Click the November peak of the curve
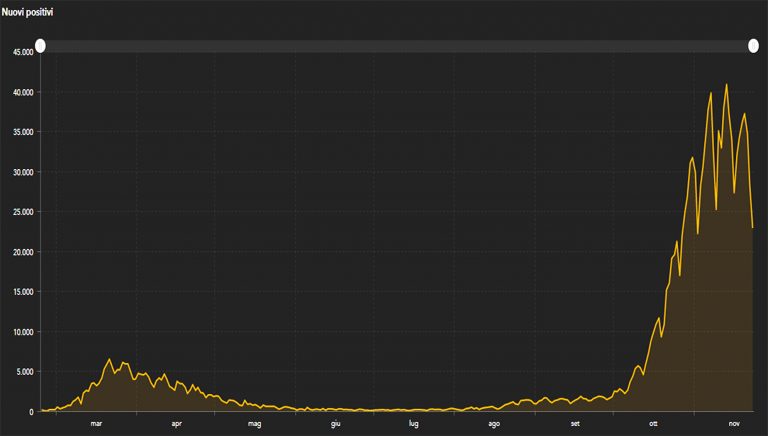This screenshot has width=768, height=436. tap(726, 84)
